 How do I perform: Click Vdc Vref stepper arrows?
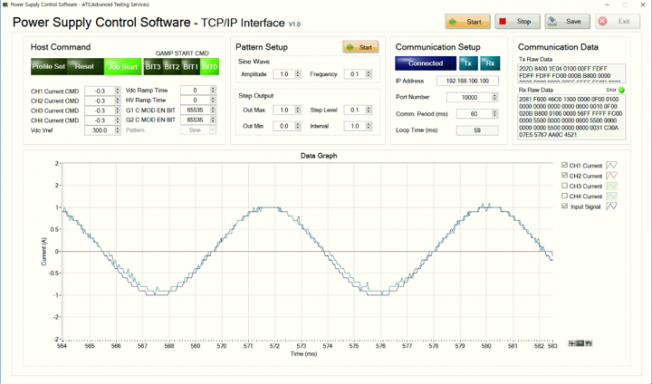[x=118, y=130]
